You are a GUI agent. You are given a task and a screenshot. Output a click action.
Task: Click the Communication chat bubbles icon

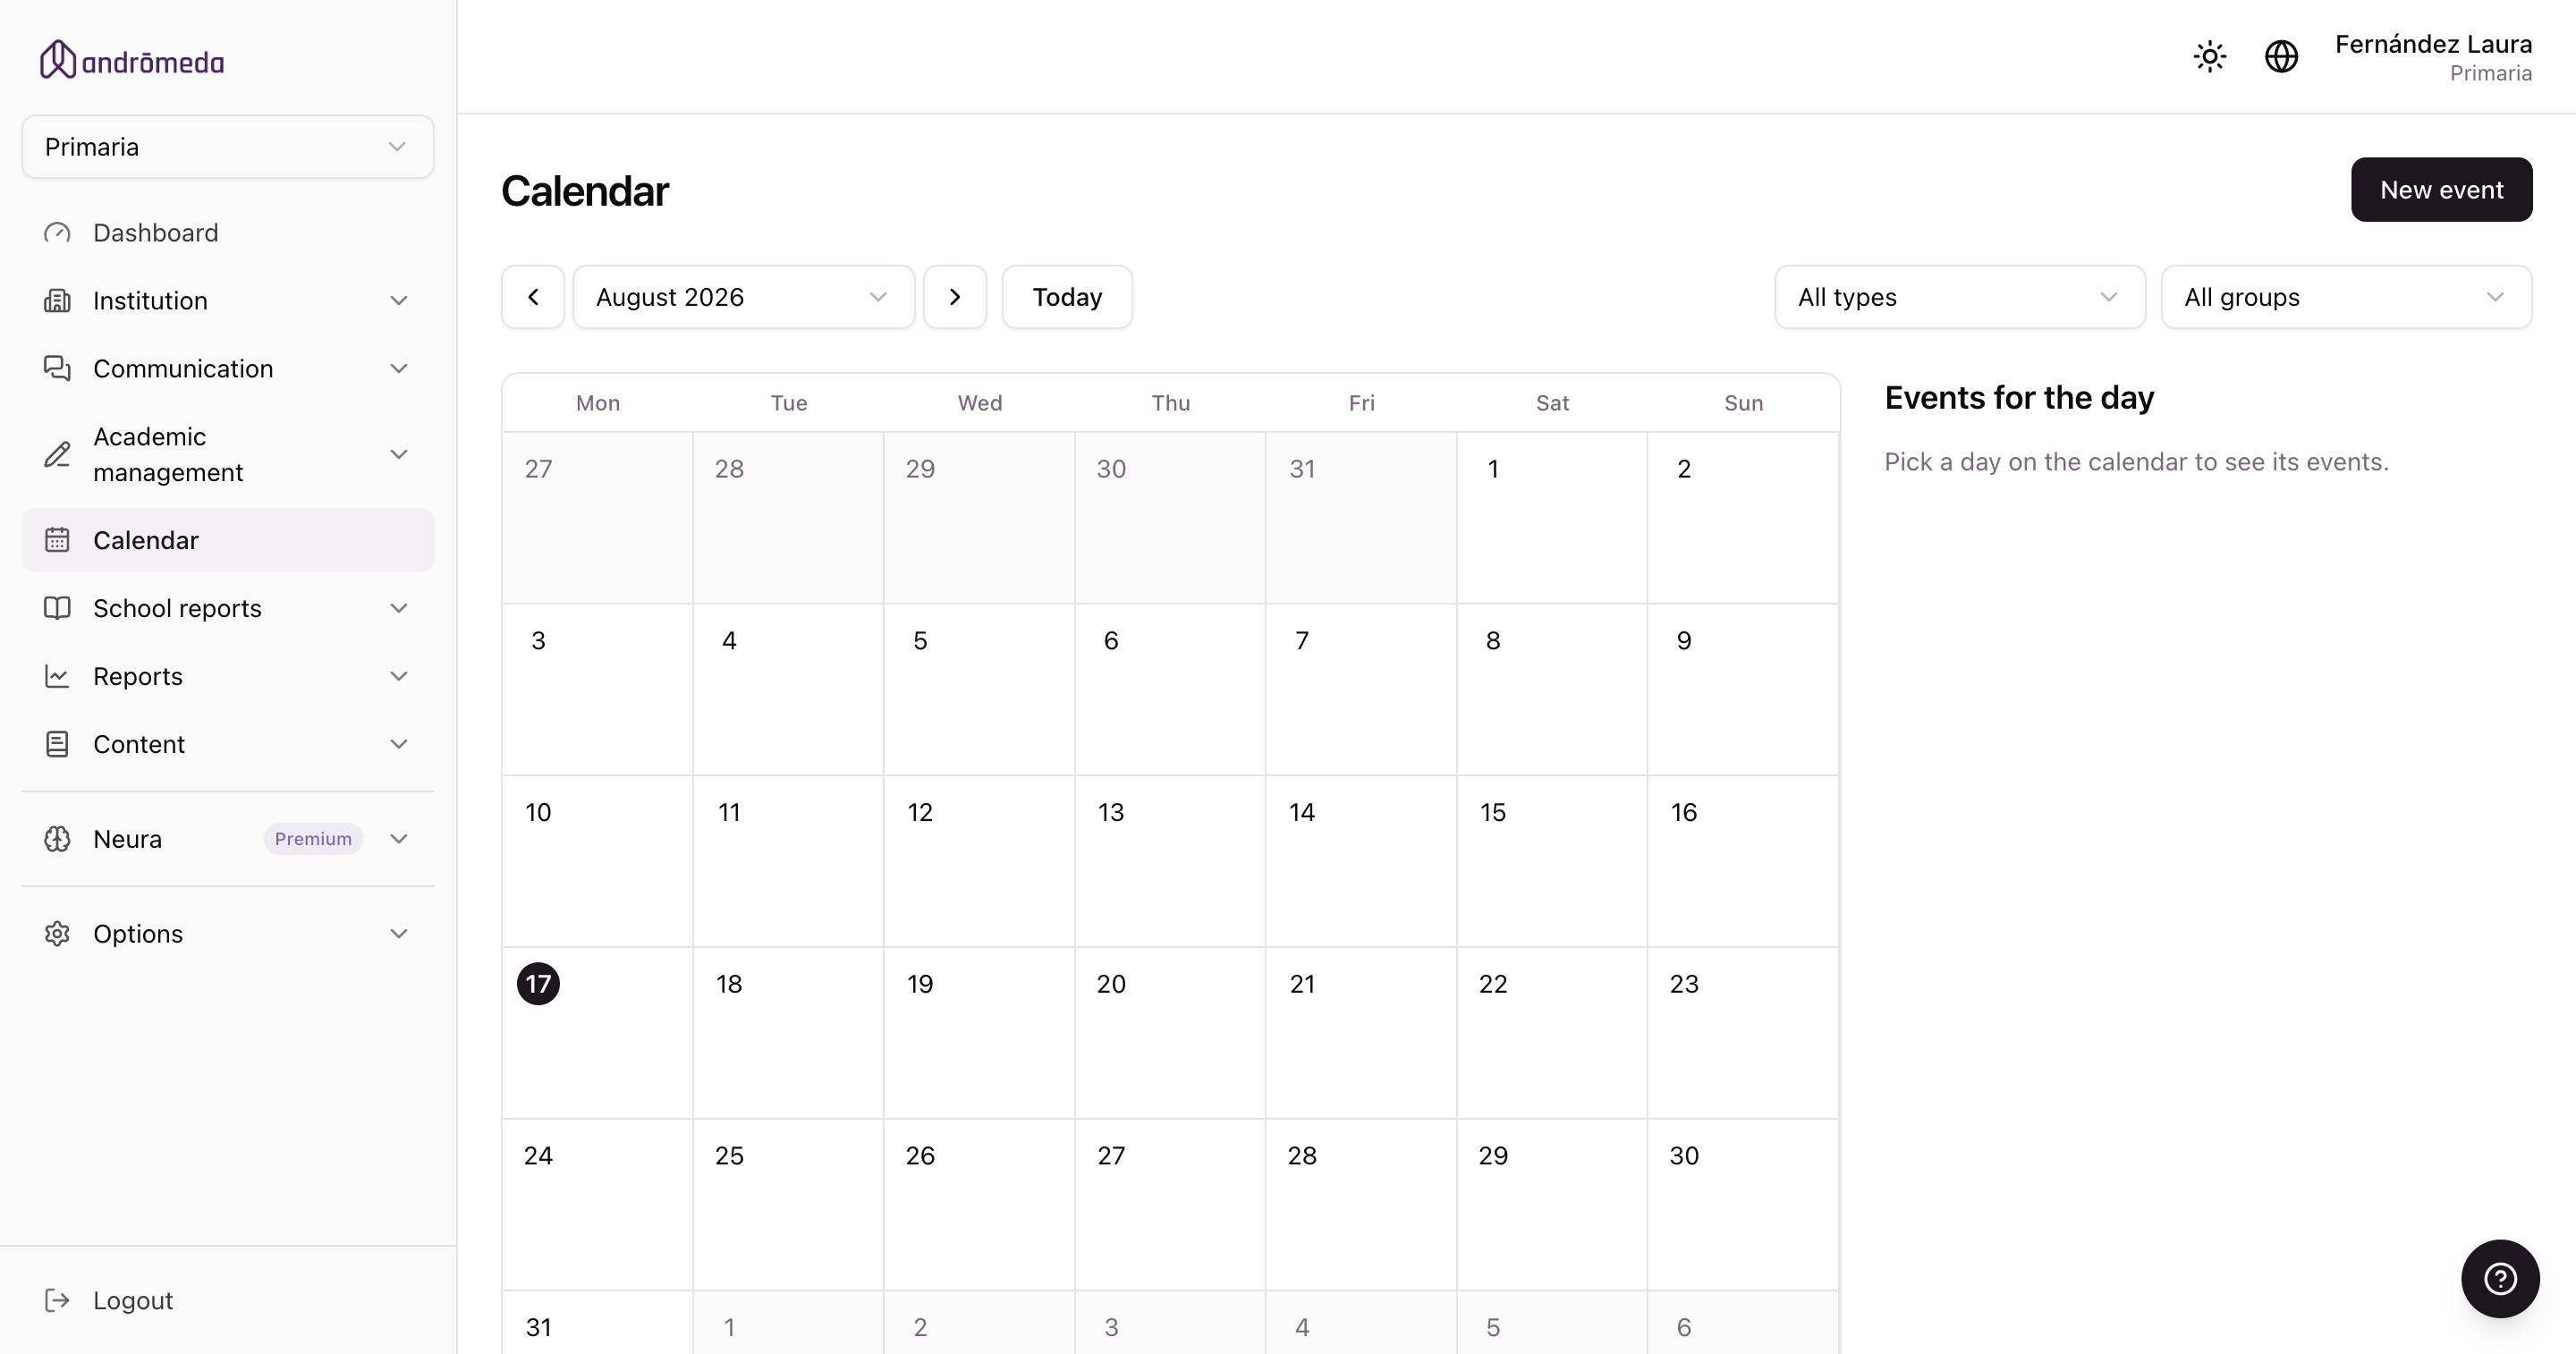[57, 369]
